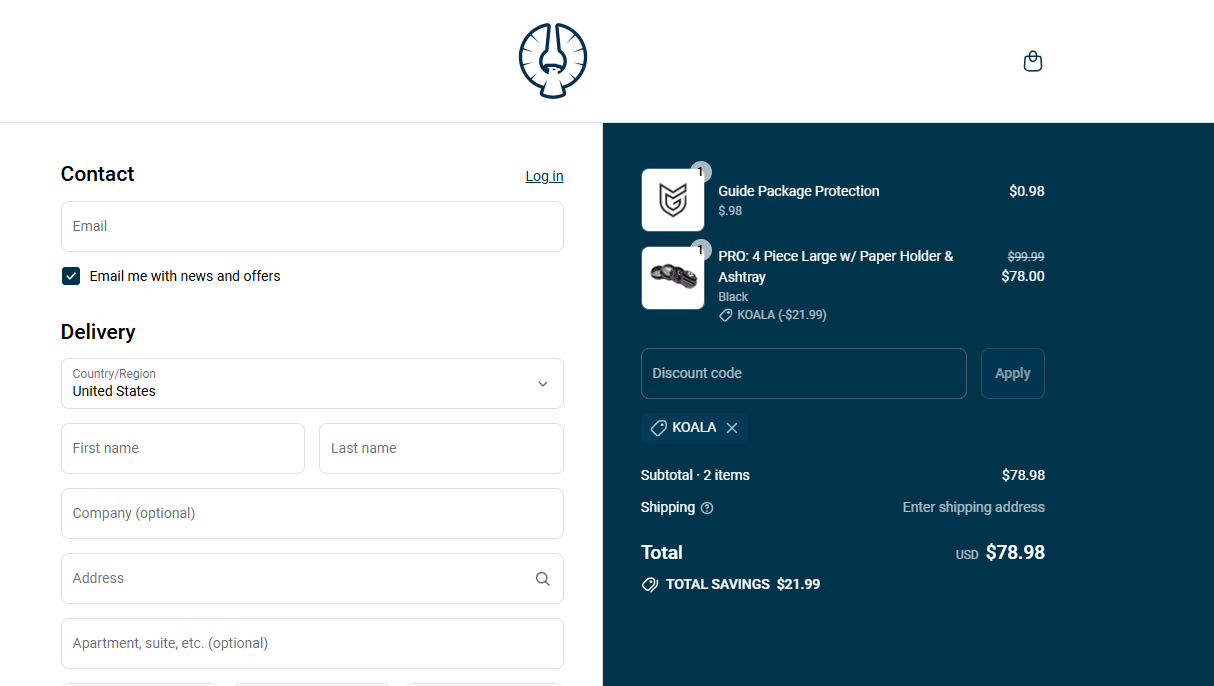Select the Company (optional) field
The width and height of the screenshot is (1214, 686).
point(312,513)
